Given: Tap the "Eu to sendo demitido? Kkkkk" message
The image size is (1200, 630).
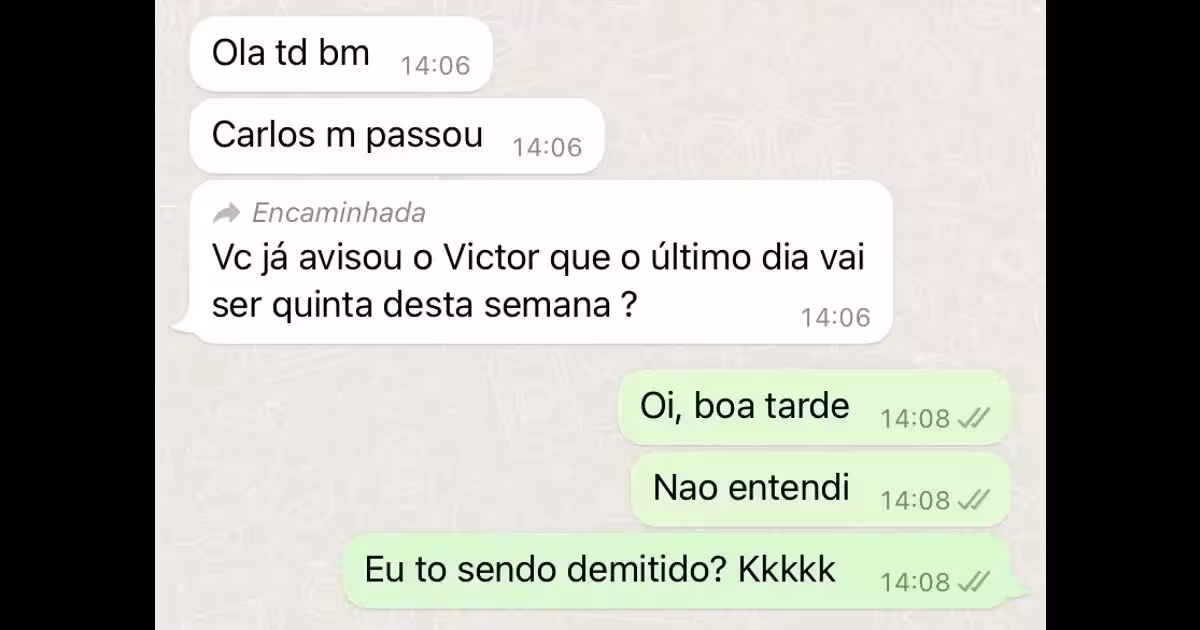Looking at the screenshot, I should 677,571.
